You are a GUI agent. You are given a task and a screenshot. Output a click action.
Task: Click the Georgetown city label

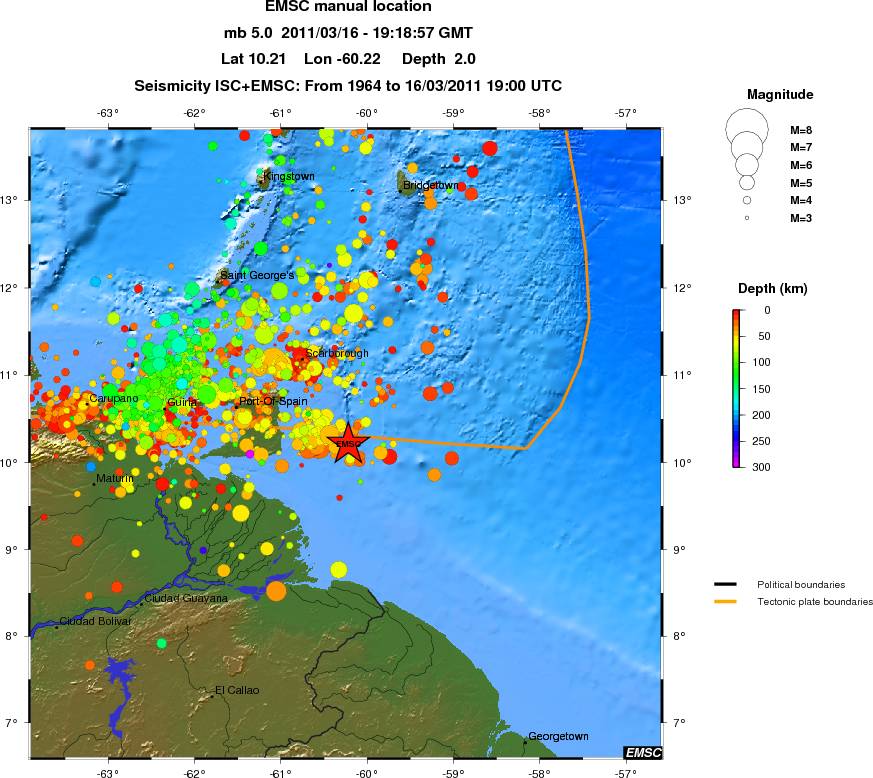point(558,737)
